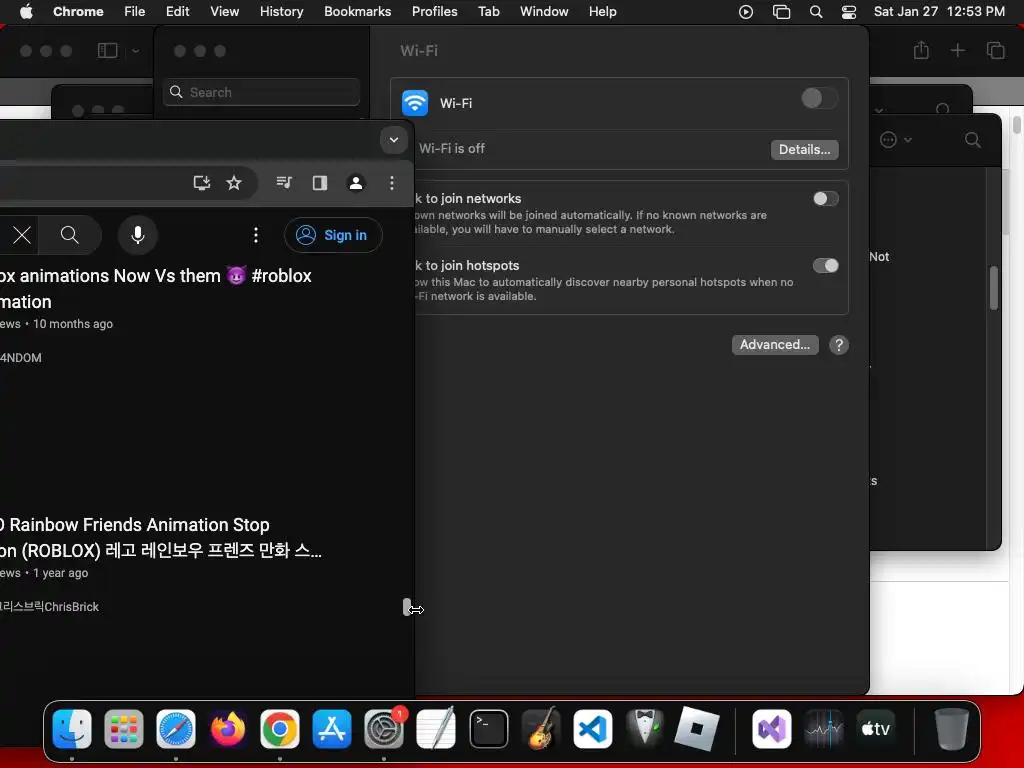Open Control Center in menu bar
The image size is (1024, 768).
tap(848, 12)
